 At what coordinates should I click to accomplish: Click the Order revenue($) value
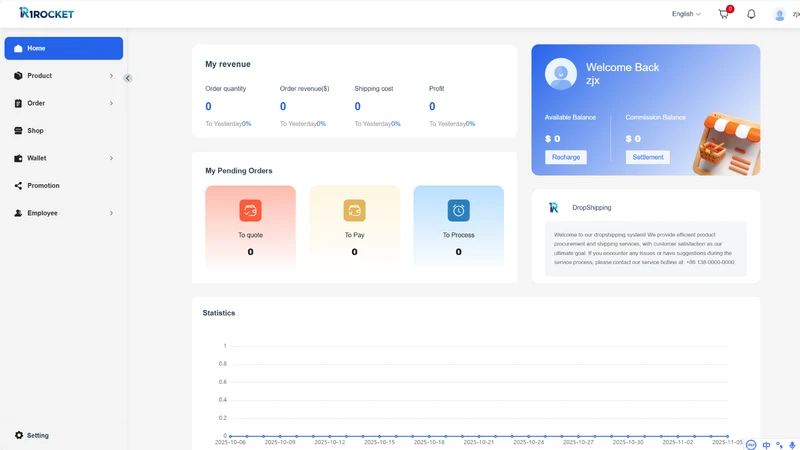click(283, 107)
